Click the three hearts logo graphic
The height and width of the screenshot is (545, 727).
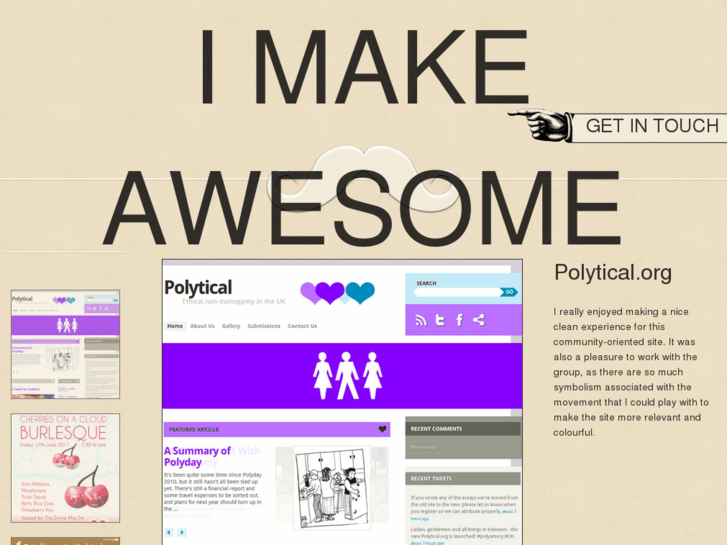337,293
